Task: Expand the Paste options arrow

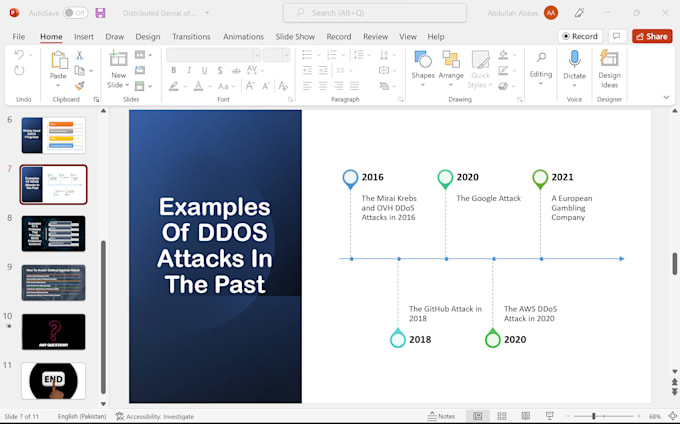Action: [58, 85]
